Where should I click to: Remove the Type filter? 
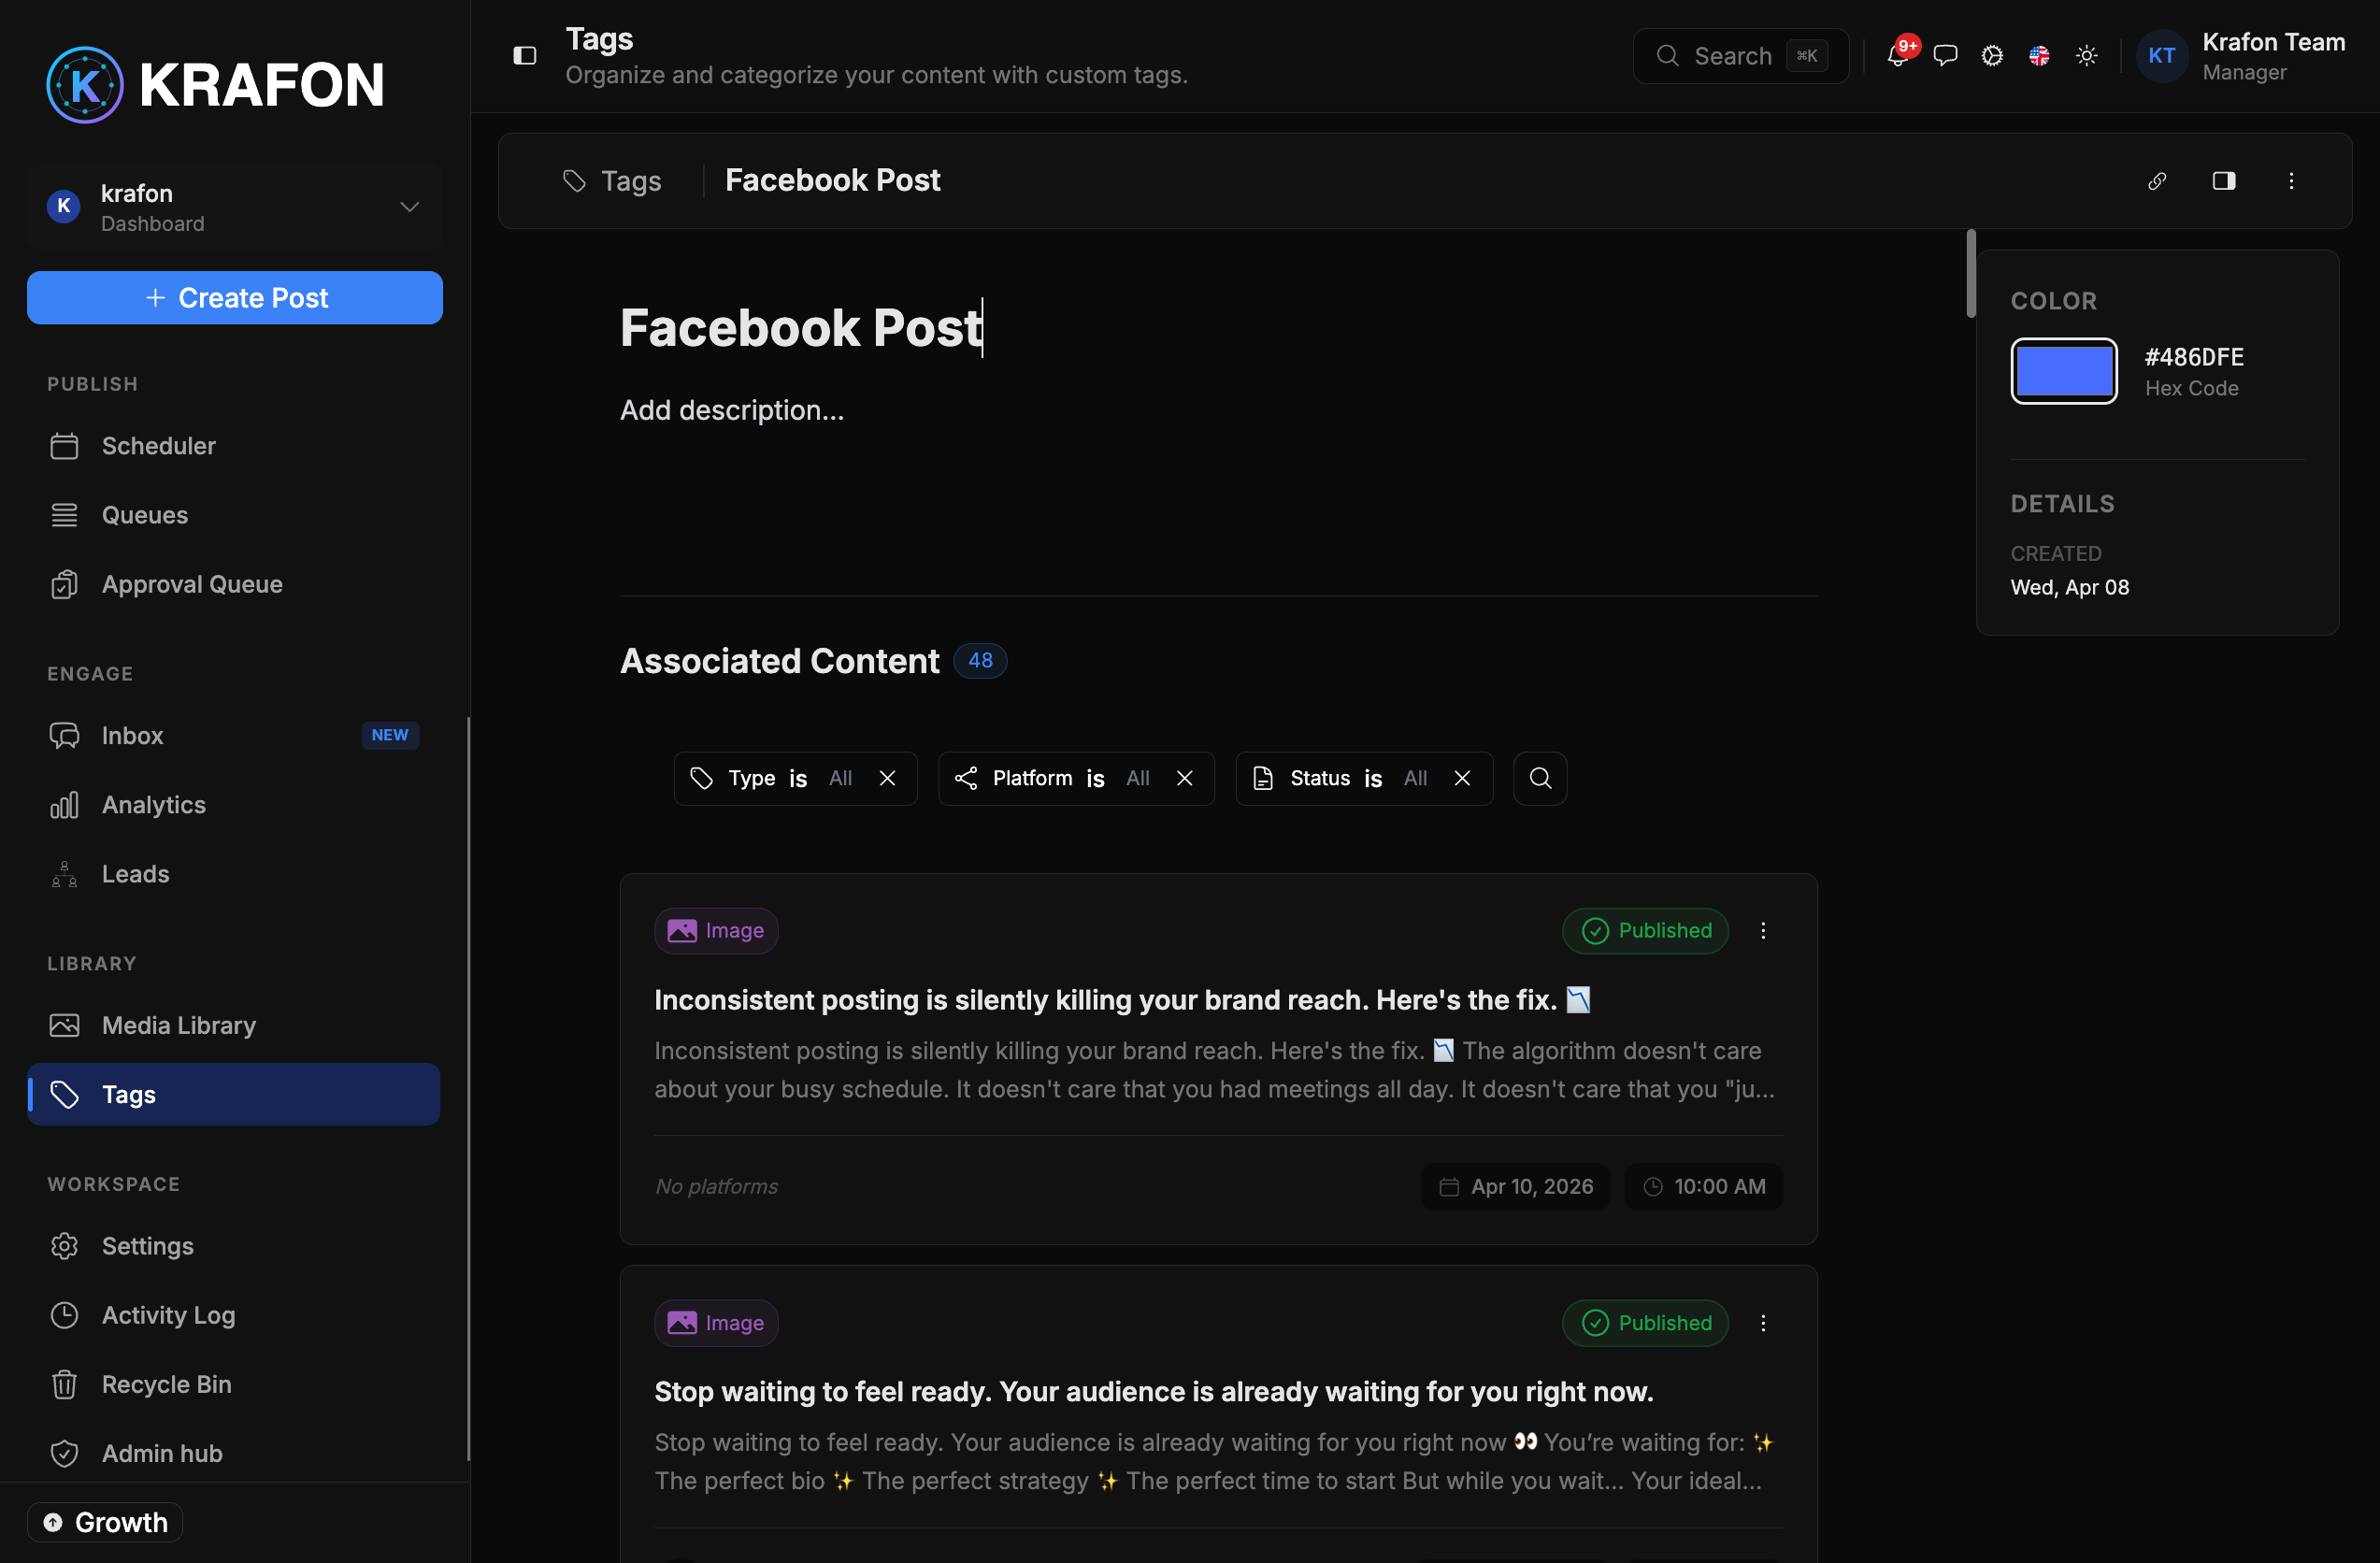pos(887,778)
